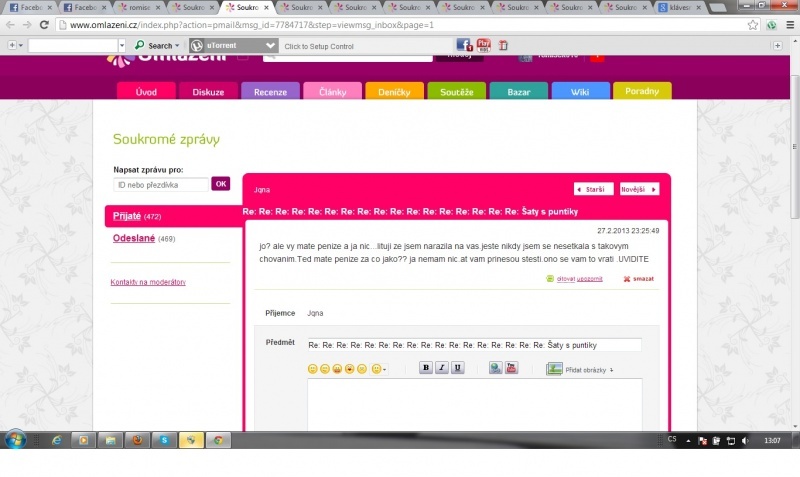The image size is (800, 477).
Task: Go to the Starší message
Action: point(593,188)
